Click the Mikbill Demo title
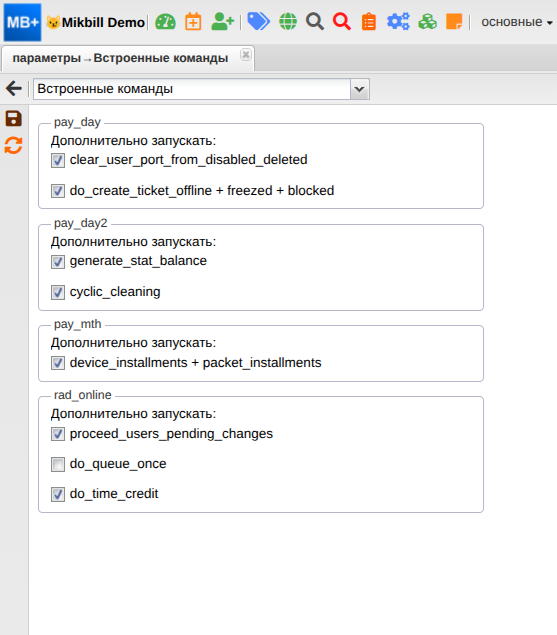Image resolution: width=557 pixels, height=635 pixels. (103, 22)
